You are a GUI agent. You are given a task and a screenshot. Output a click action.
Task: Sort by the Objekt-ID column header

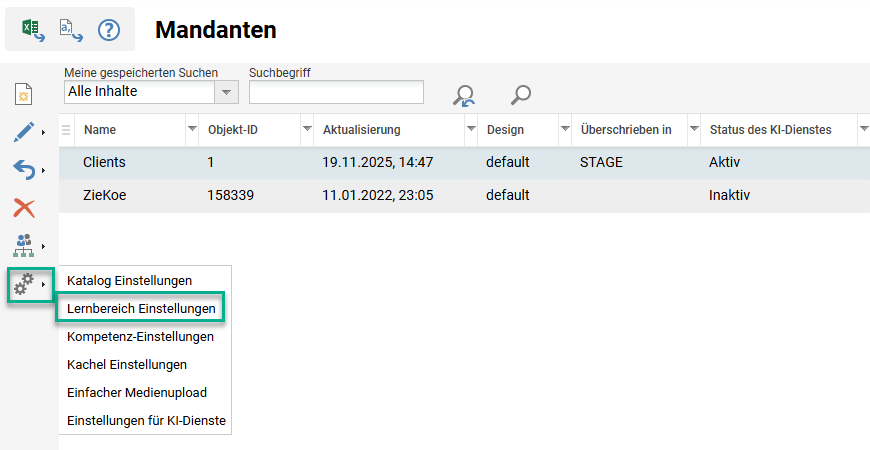pyautogui.click(x=233, y=130)
